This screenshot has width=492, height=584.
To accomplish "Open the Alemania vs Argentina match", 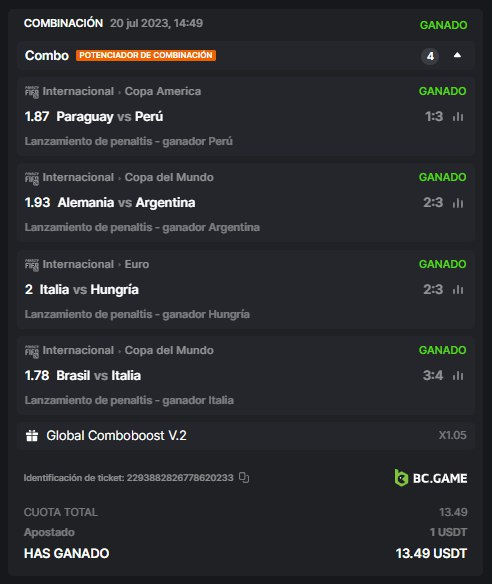I will click(x=126, y=203).
